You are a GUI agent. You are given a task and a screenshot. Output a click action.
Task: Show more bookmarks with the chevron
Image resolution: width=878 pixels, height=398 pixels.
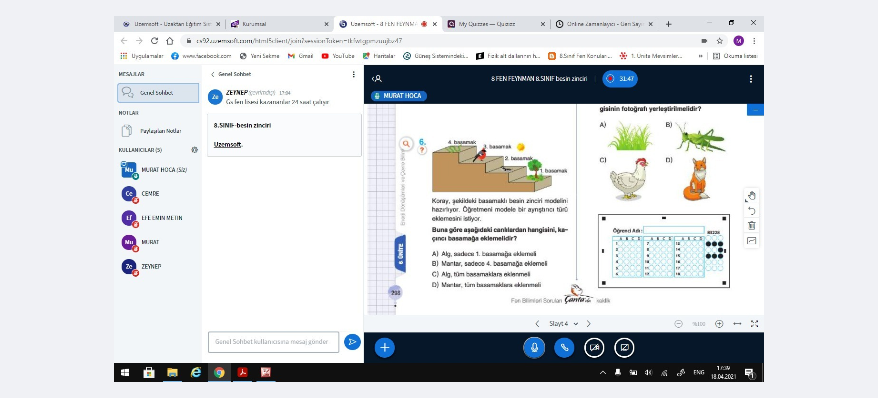click(700, 56)
